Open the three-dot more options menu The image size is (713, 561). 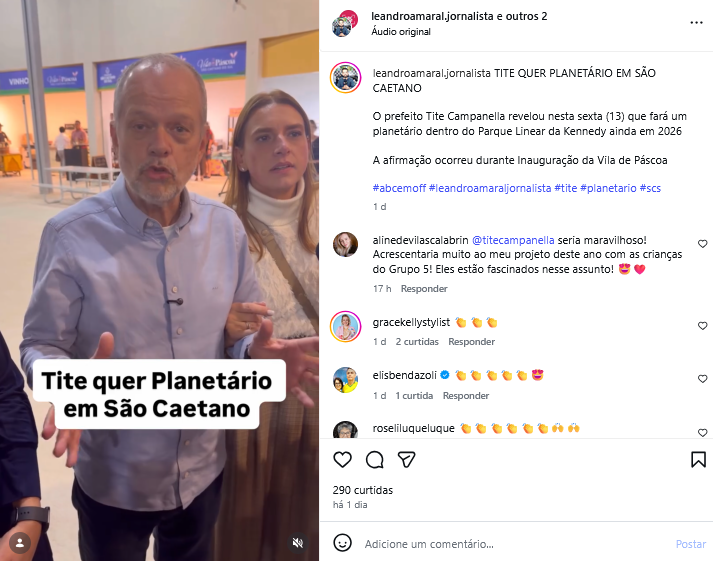click(696, 23)
